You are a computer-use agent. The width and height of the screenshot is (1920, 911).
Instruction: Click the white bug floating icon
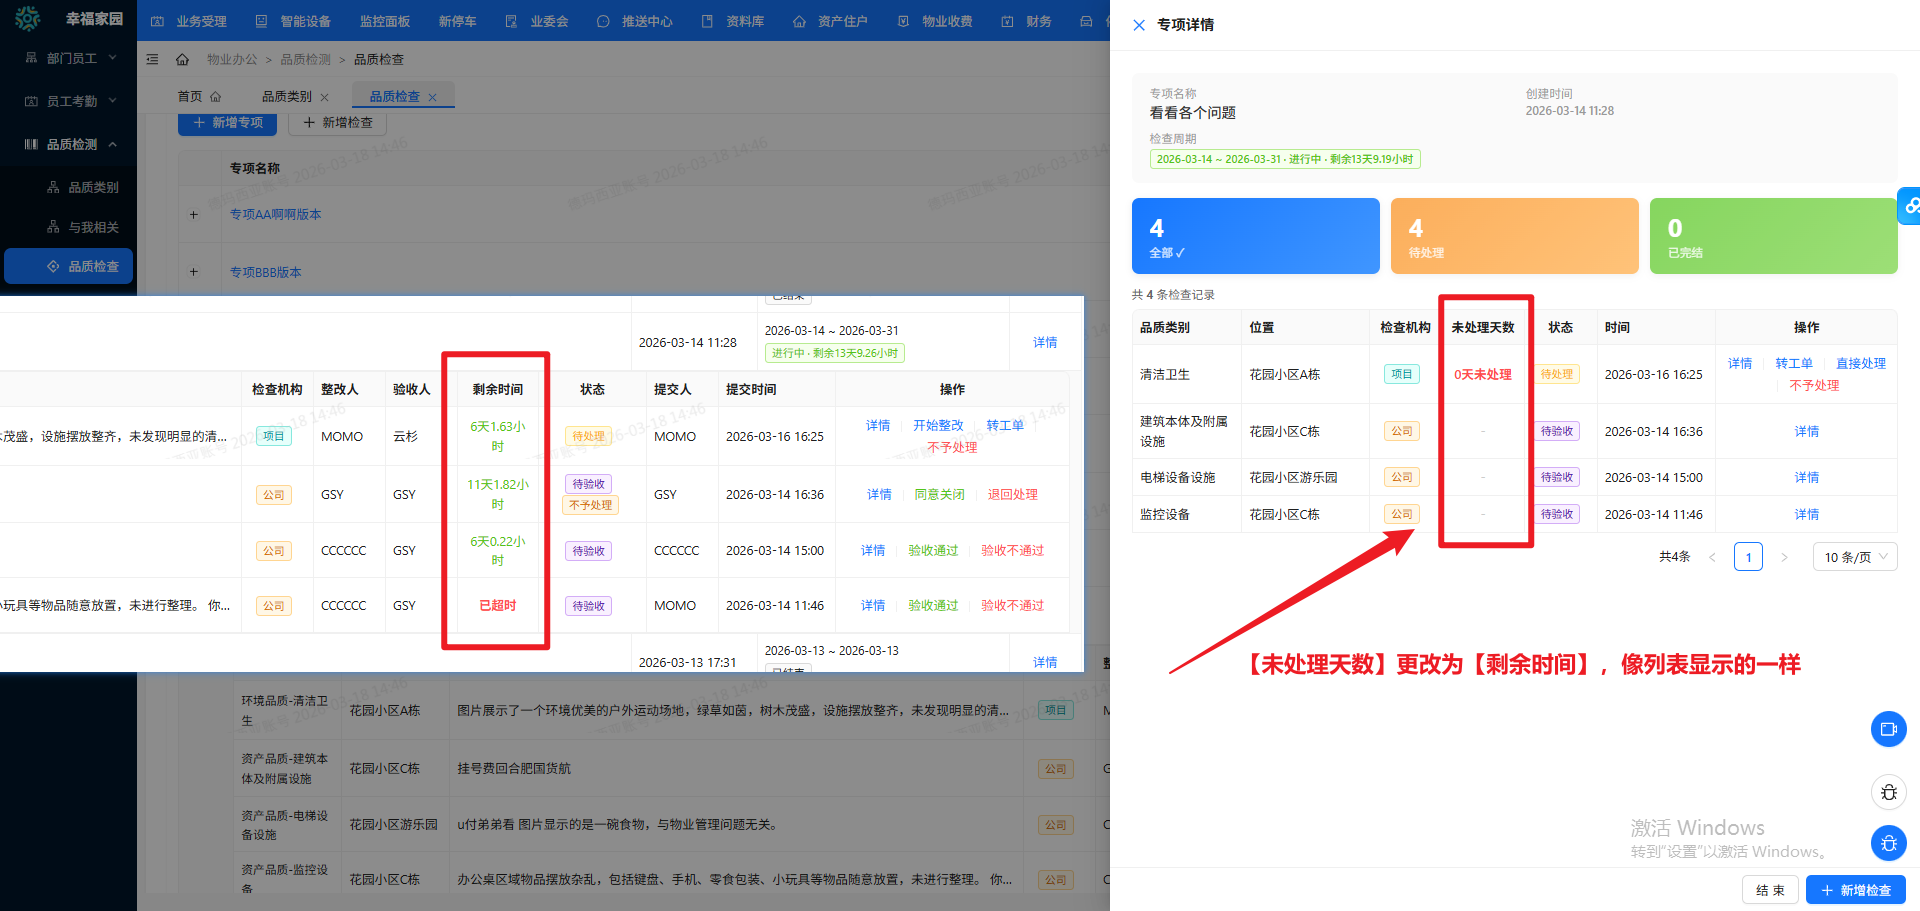(1888, 792)
